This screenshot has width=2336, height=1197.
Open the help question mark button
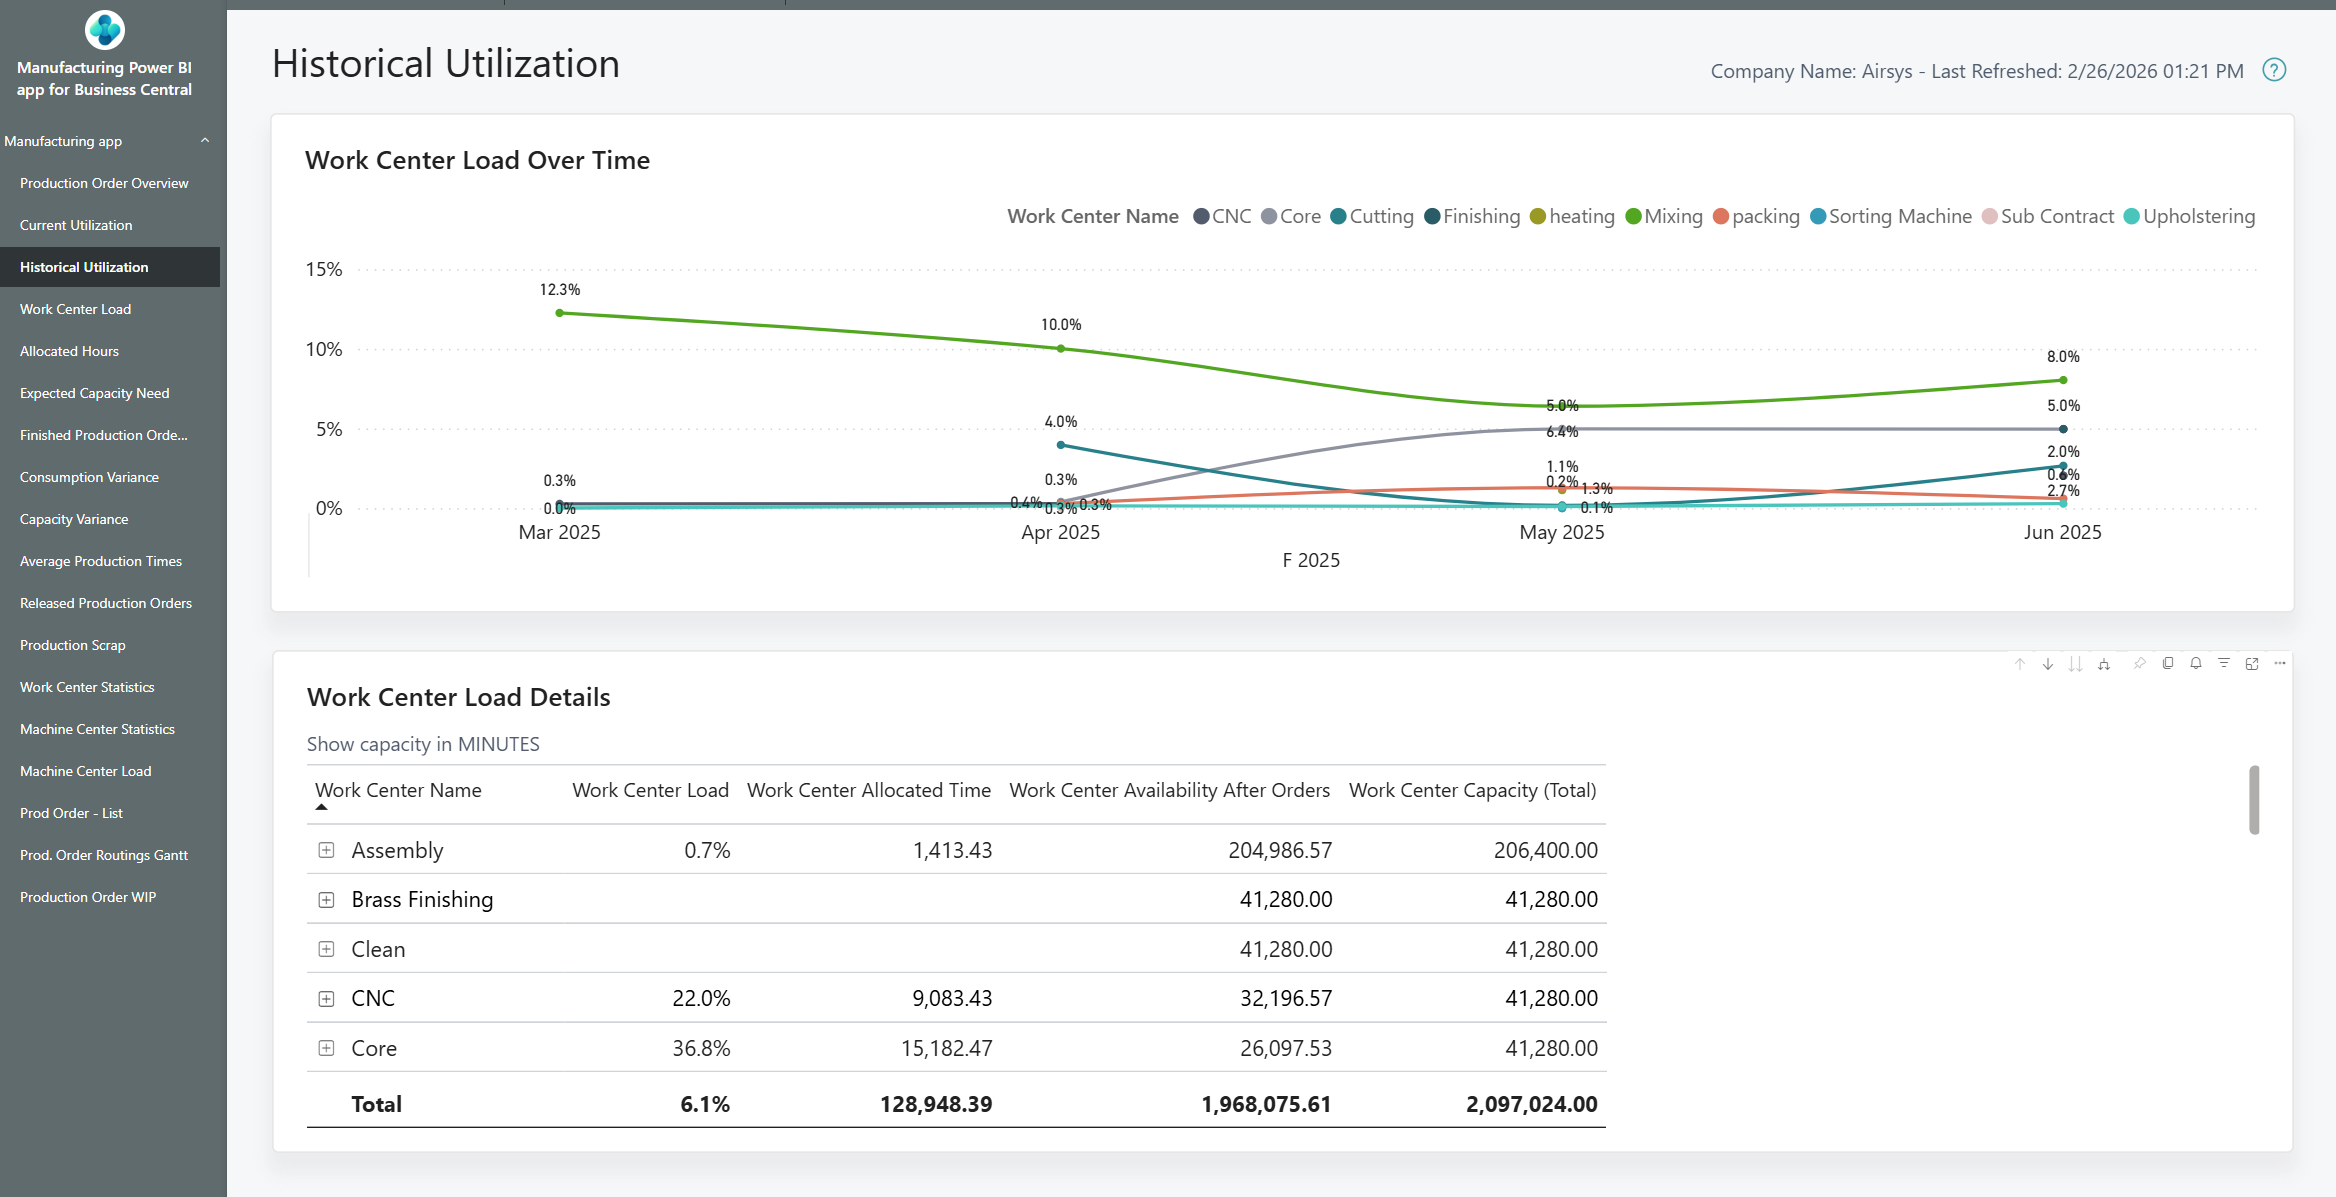tap(2274, 70)
